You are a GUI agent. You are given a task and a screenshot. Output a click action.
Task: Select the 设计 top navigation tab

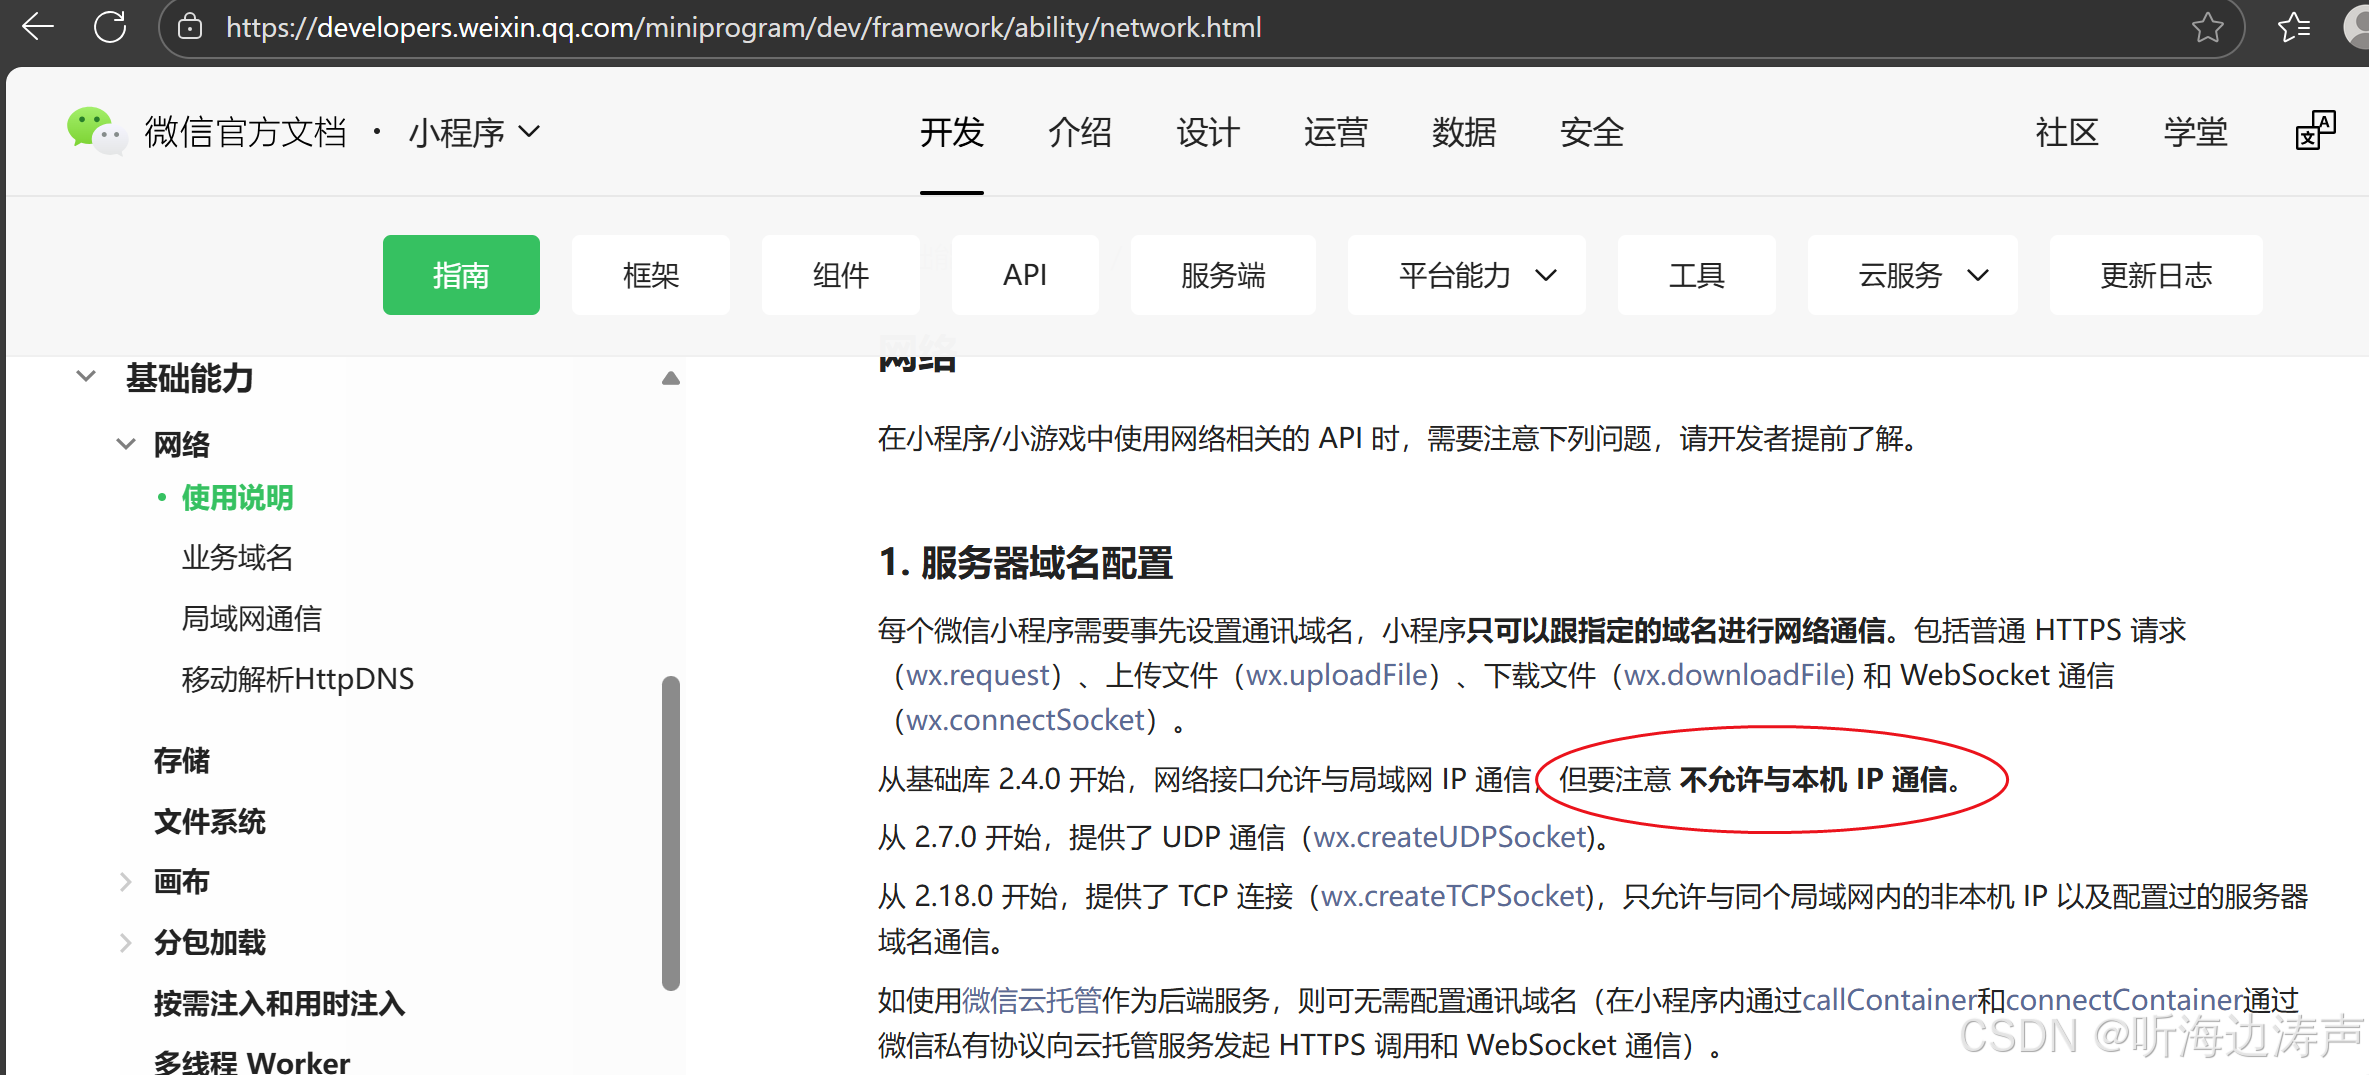(x=1208, y=132)
